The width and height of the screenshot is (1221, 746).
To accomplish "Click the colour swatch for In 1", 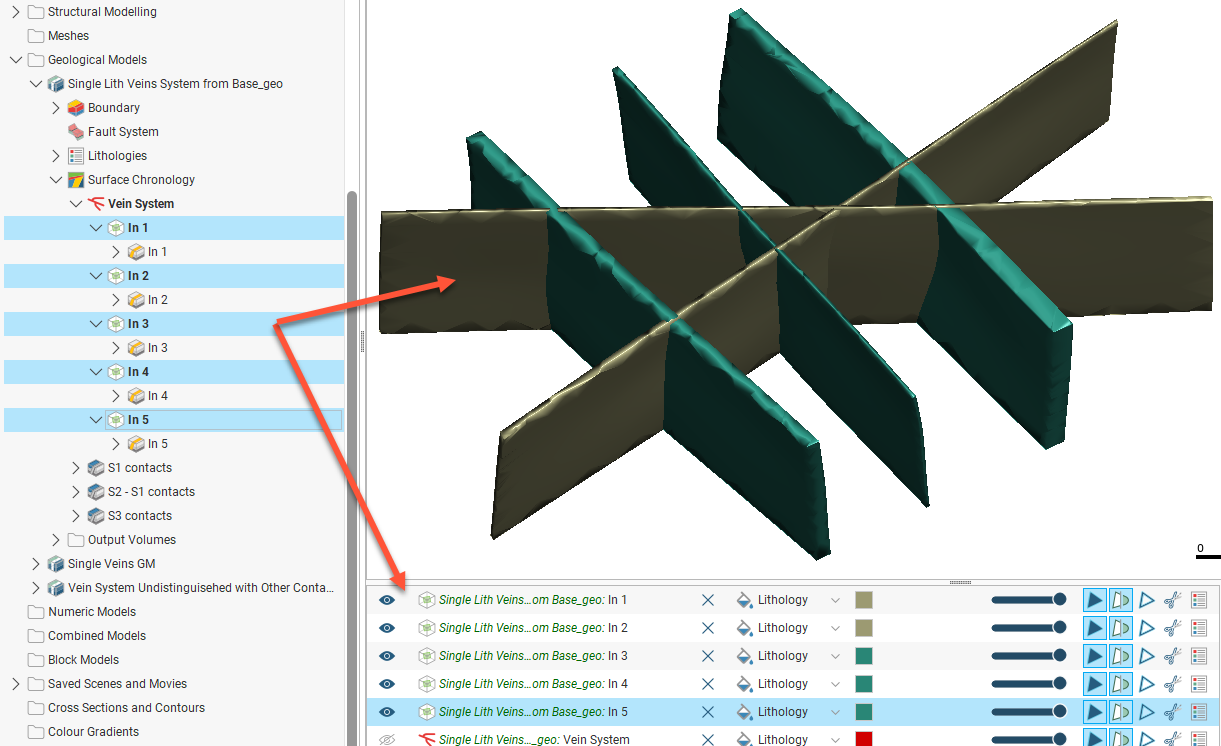I will point(864,600).
